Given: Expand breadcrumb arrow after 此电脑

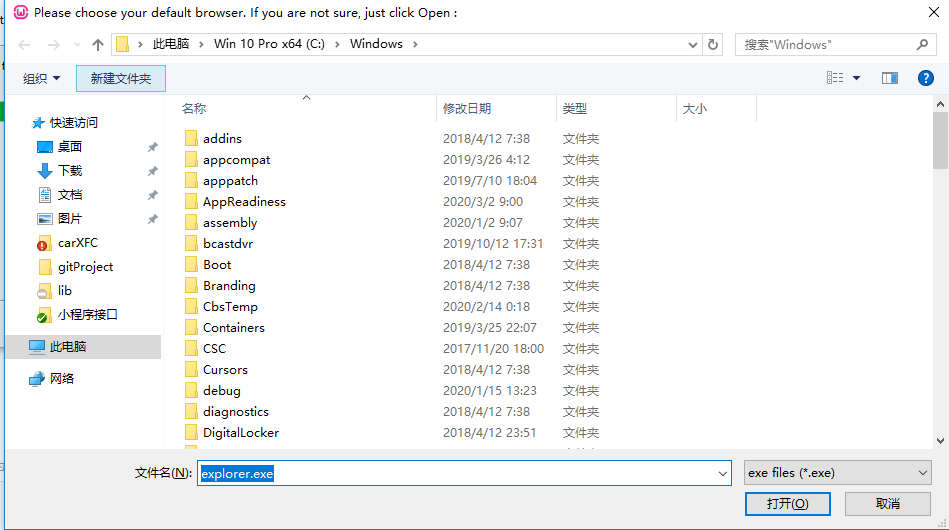Looking at the screenshot, I should pyautogui.click(x=201, y=44).
